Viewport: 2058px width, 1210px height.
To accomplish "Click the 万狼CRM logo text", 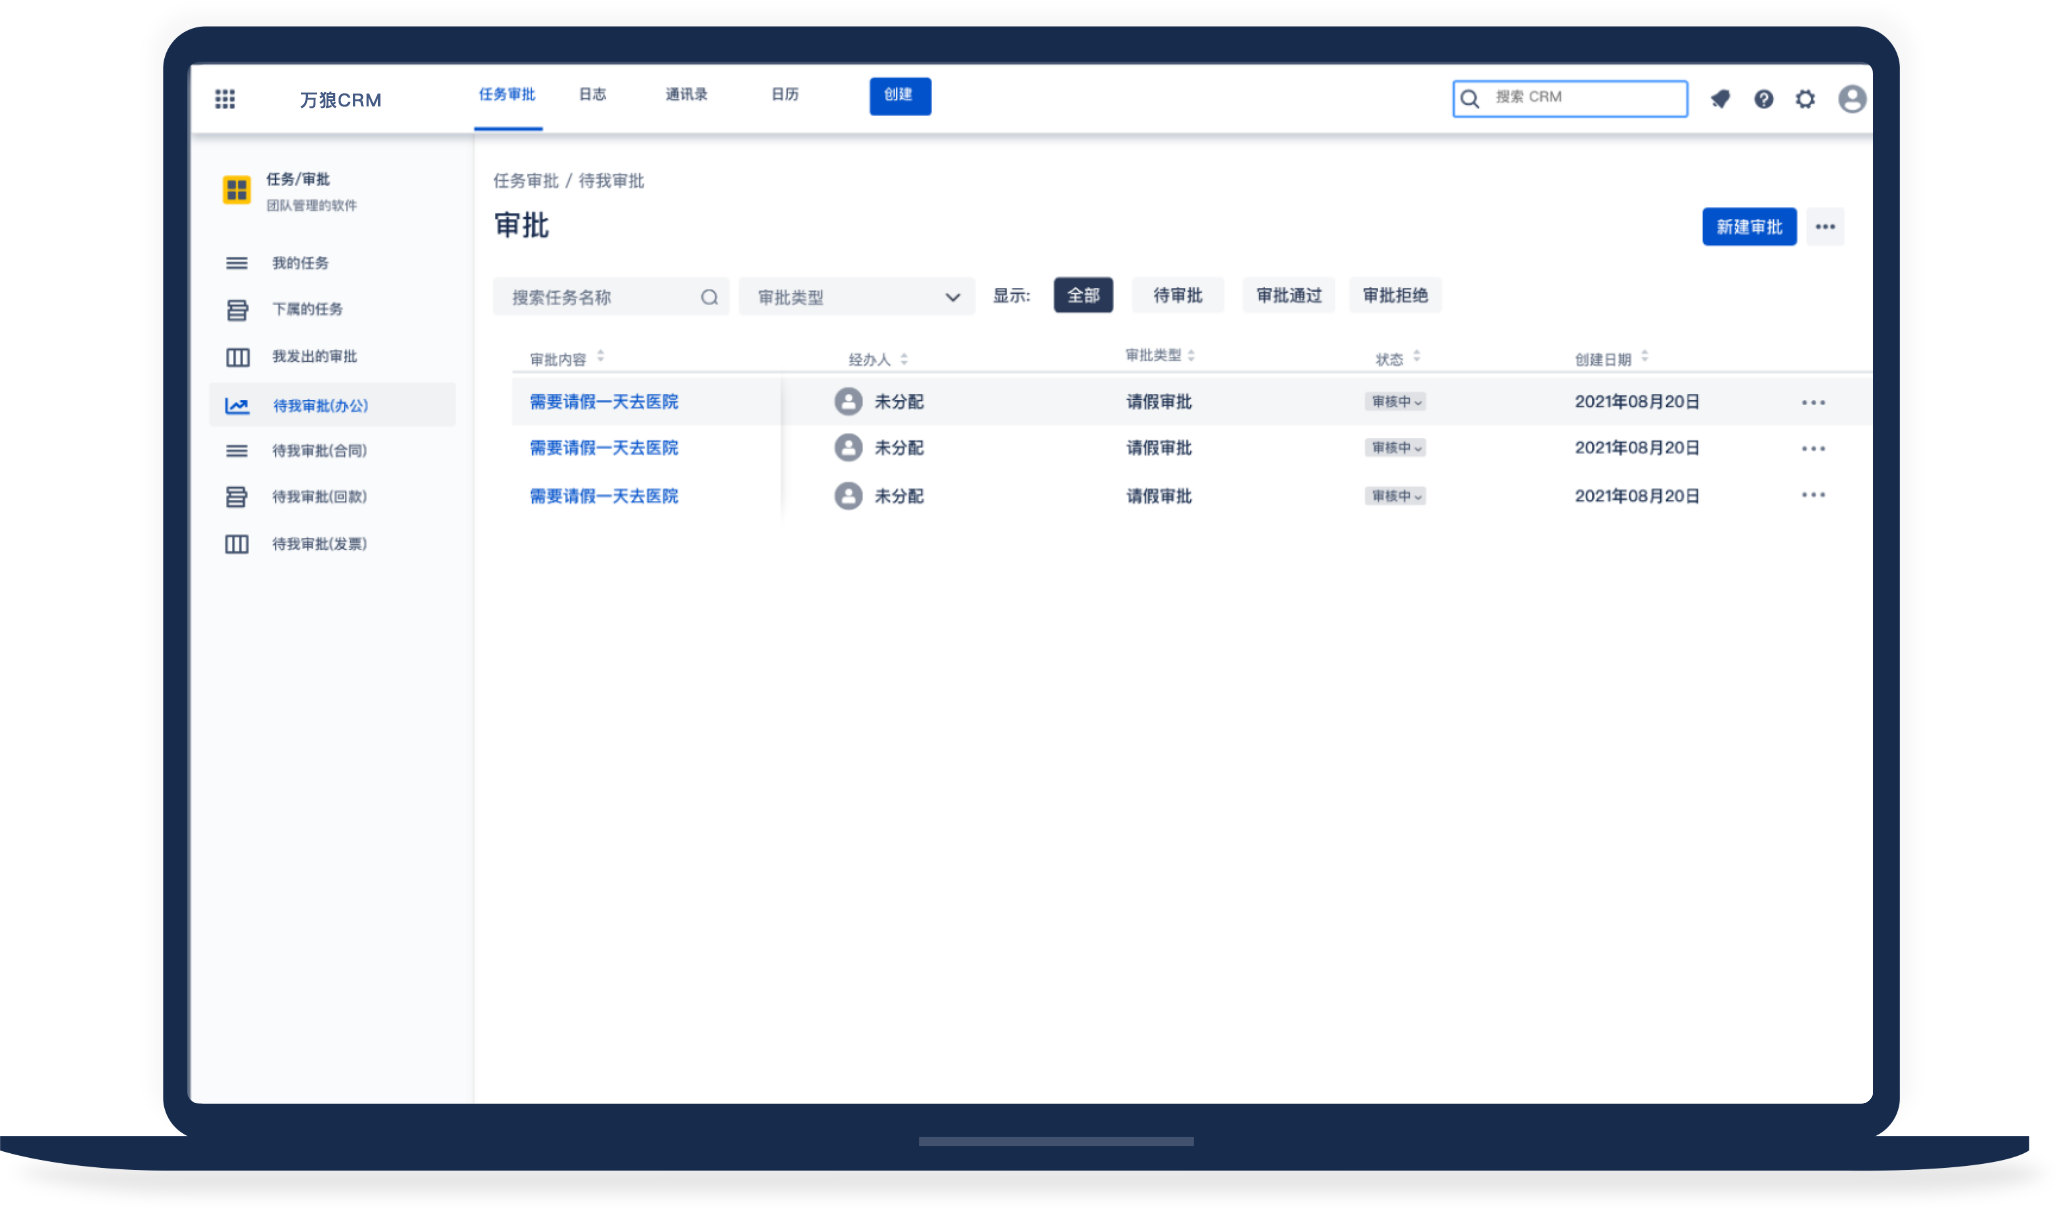I will 340,100.
